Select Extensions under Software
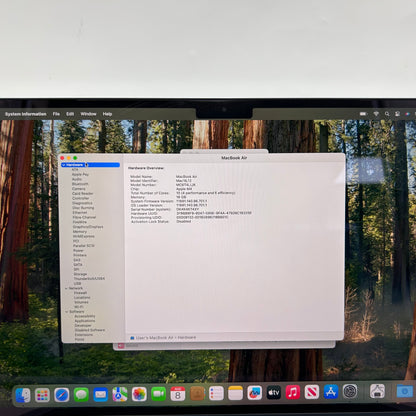 coord(84,335)
